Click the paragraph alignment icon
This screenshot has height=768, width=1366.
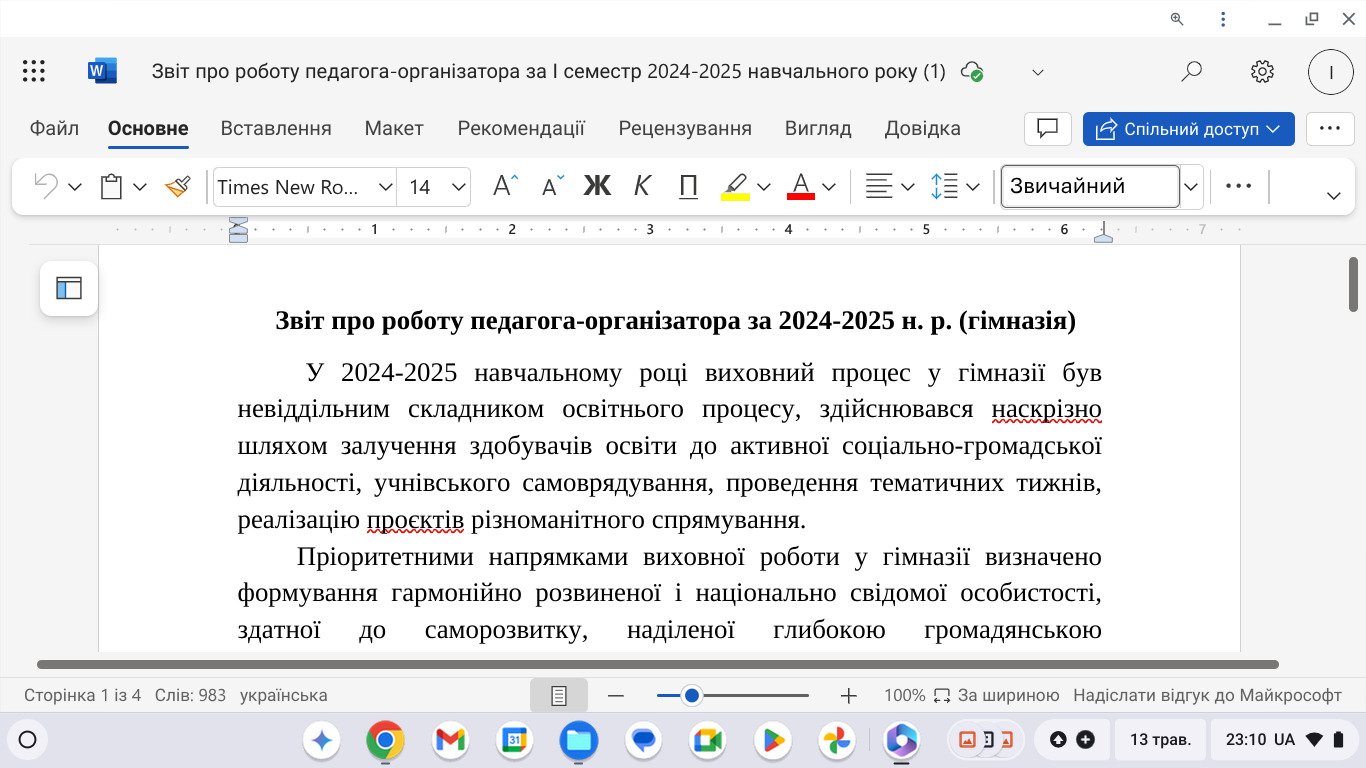pyautogui.click(x=879, y=186)
